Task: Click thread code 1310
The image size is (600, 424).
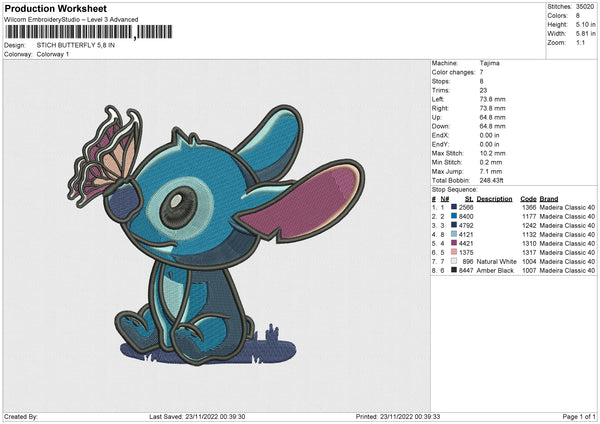Action: point(529,243)
